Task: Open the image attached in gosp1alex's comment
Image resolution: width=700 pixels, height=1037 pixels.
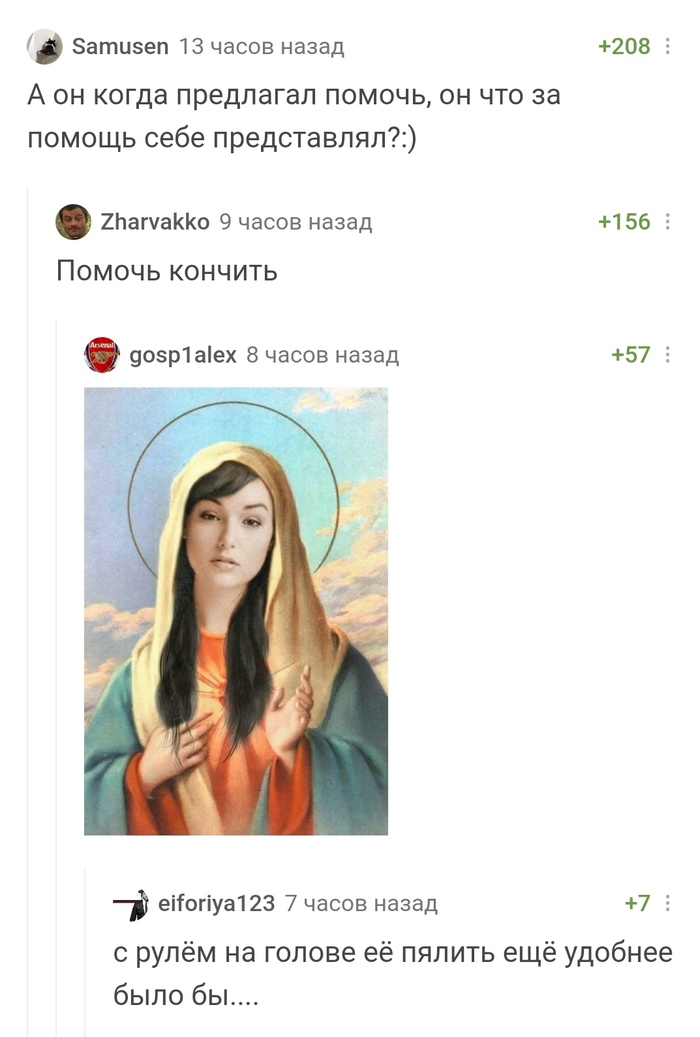Action: tap(236, 611)
